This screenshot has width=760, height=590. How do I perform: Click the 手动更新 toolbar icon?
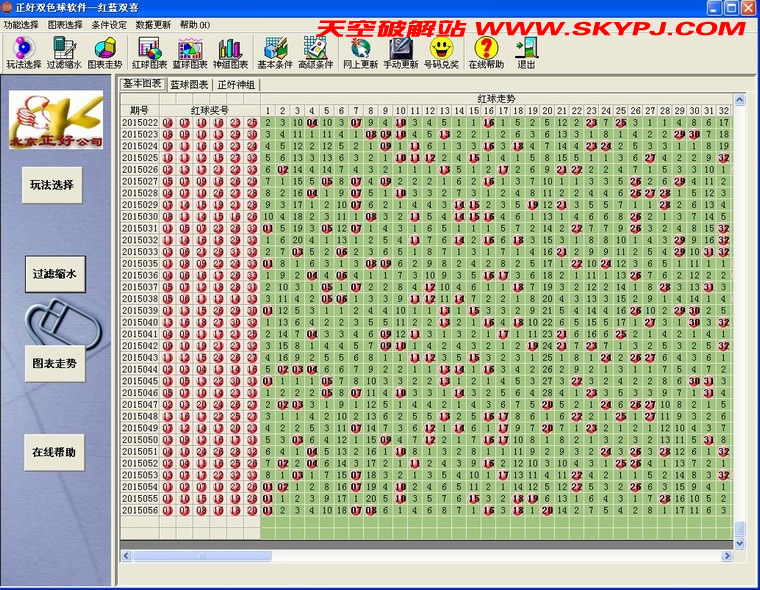(401, 52)
